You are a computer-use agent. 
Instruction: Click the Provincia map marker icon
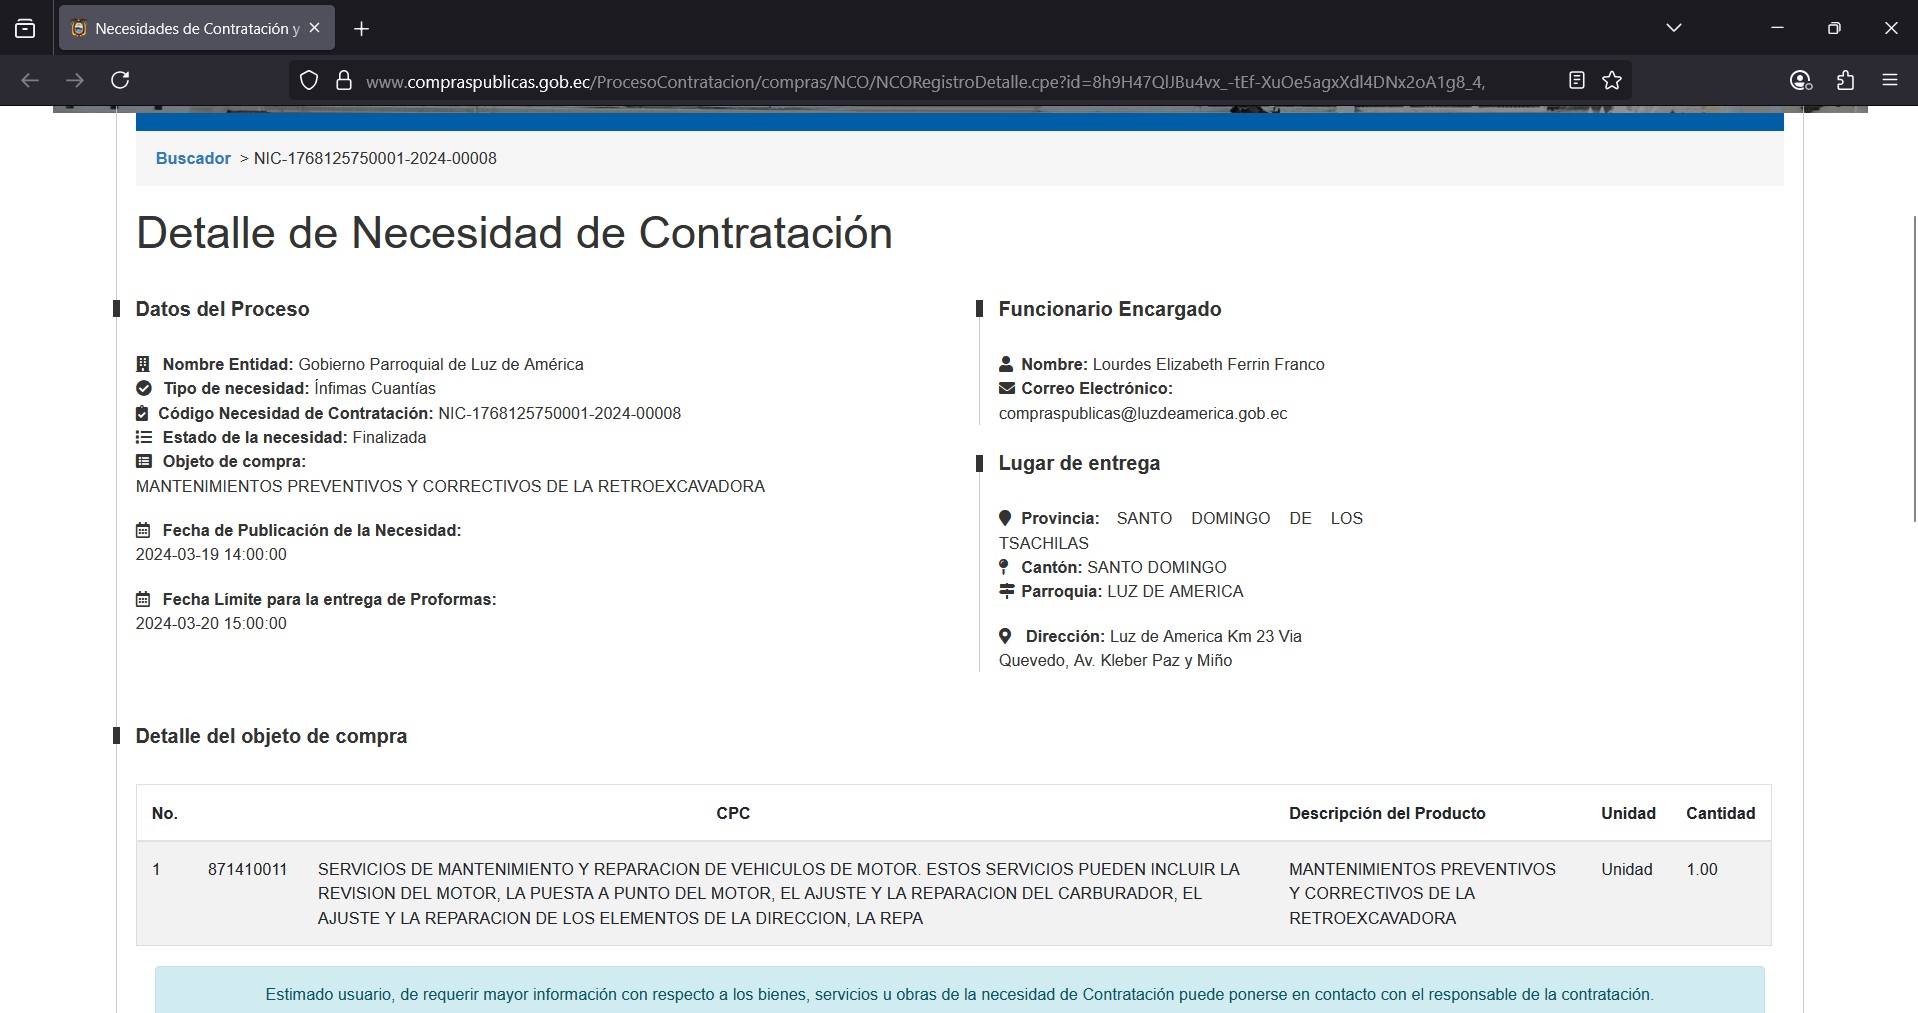(1005, 518)
